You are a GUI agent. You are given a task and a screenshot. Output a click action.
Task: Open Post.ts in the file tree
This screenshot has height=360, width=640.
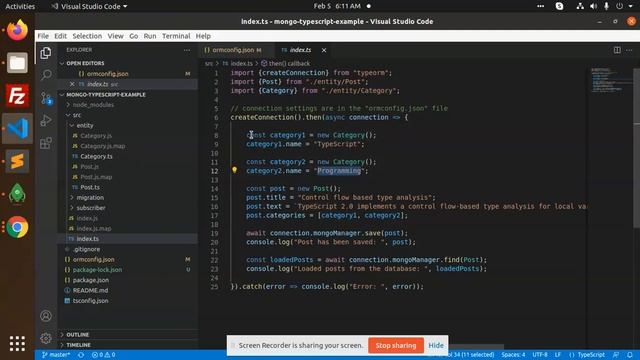[x=90, y=187]
